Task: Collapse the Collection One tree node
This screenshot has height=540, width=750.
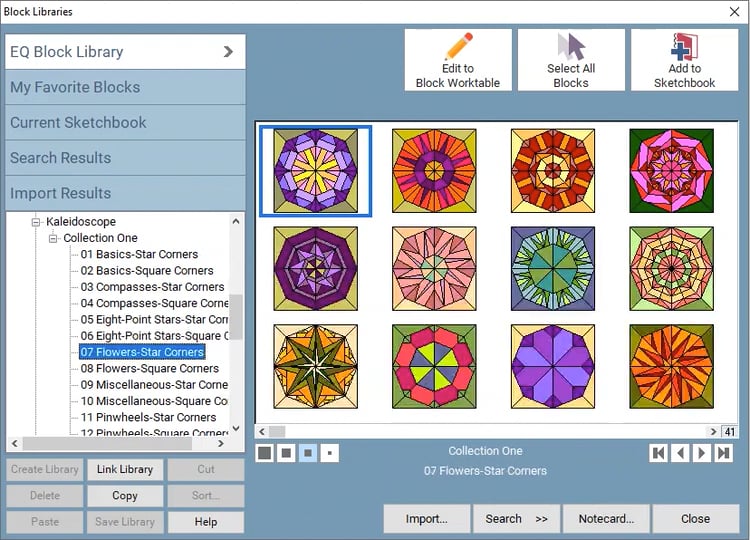Action: pyautogui.click(x=53, y=238)
